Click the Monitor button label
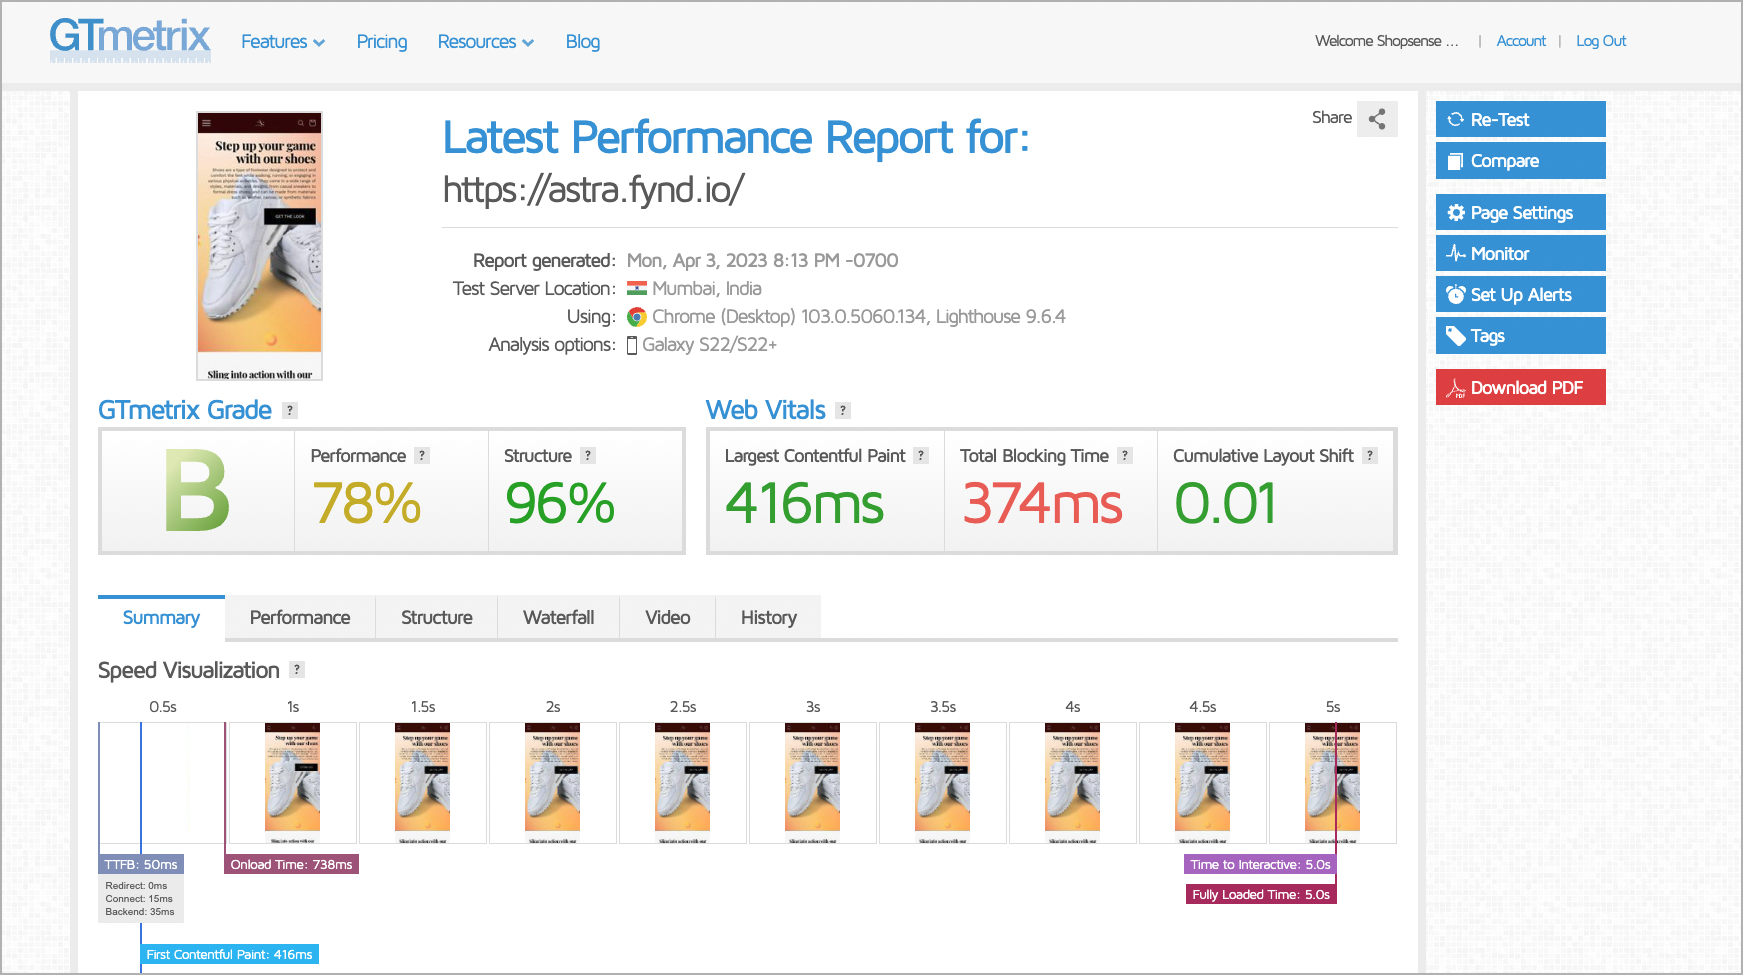Viewport: 1743px width, 975px height. (x=1500, y=254)
